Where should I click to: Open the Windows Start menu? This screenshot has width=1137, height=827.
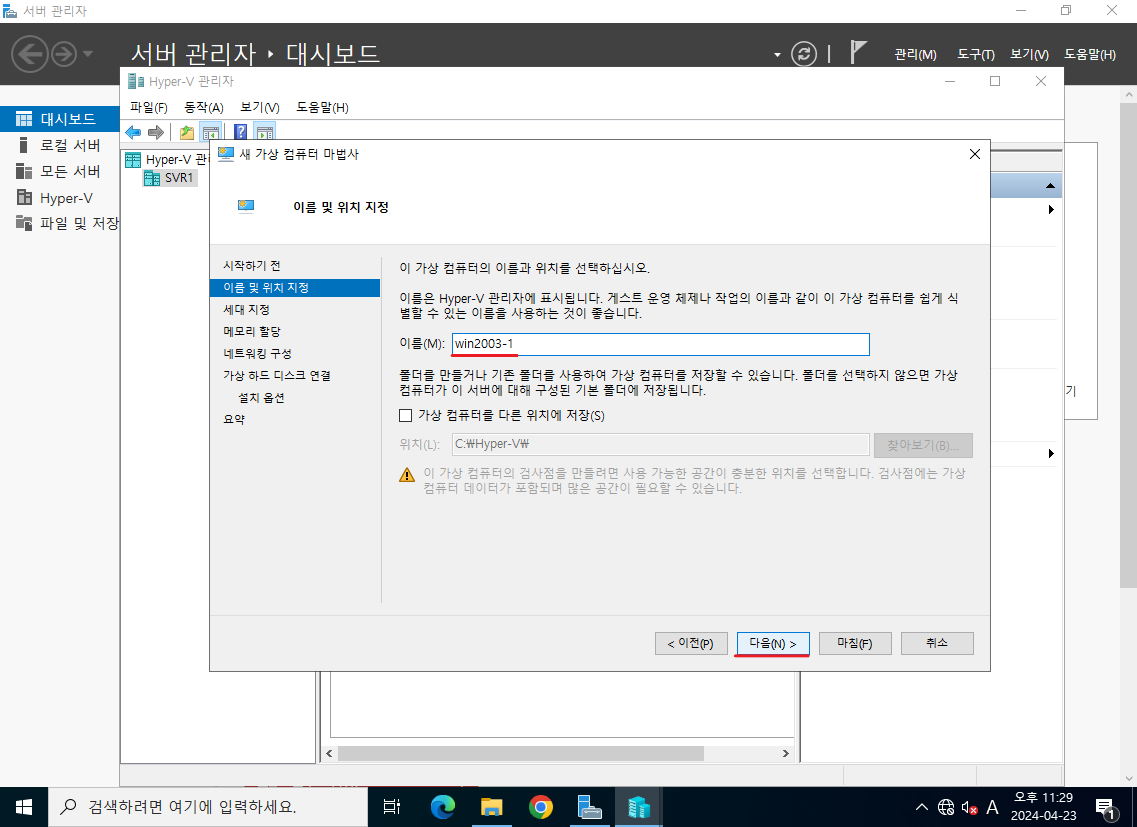pos(24,807)
